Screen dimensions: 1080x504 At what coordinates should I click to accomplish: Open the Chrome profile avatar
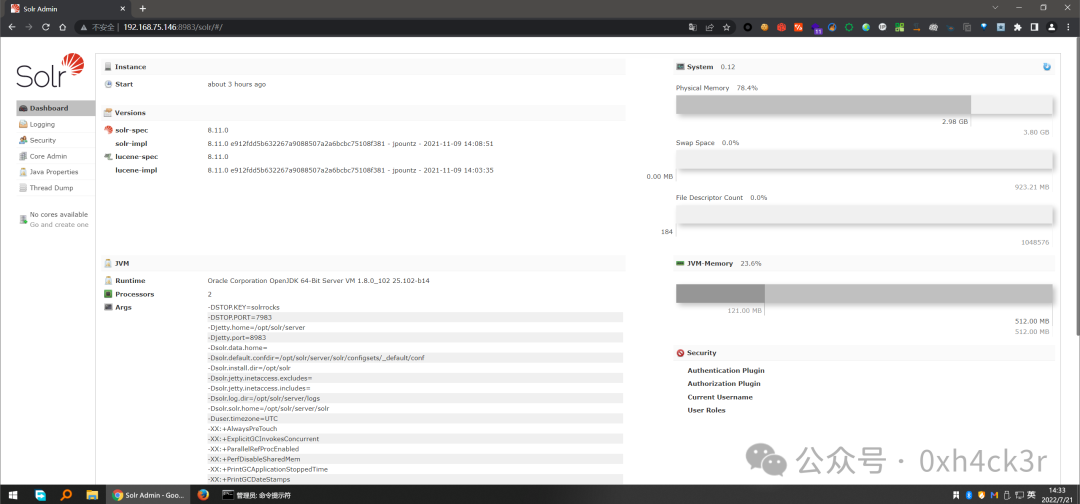[x=1052, y=28]
